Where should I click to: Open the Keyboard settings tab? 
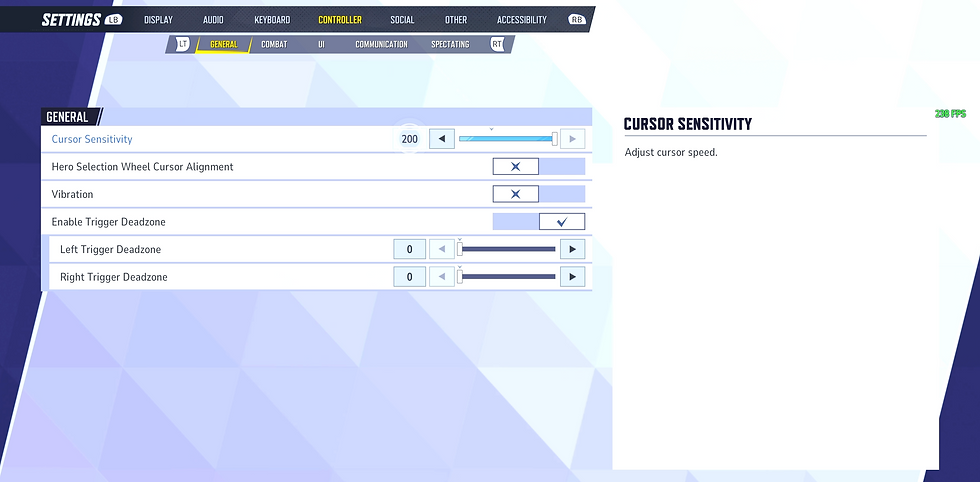point(272,20)
